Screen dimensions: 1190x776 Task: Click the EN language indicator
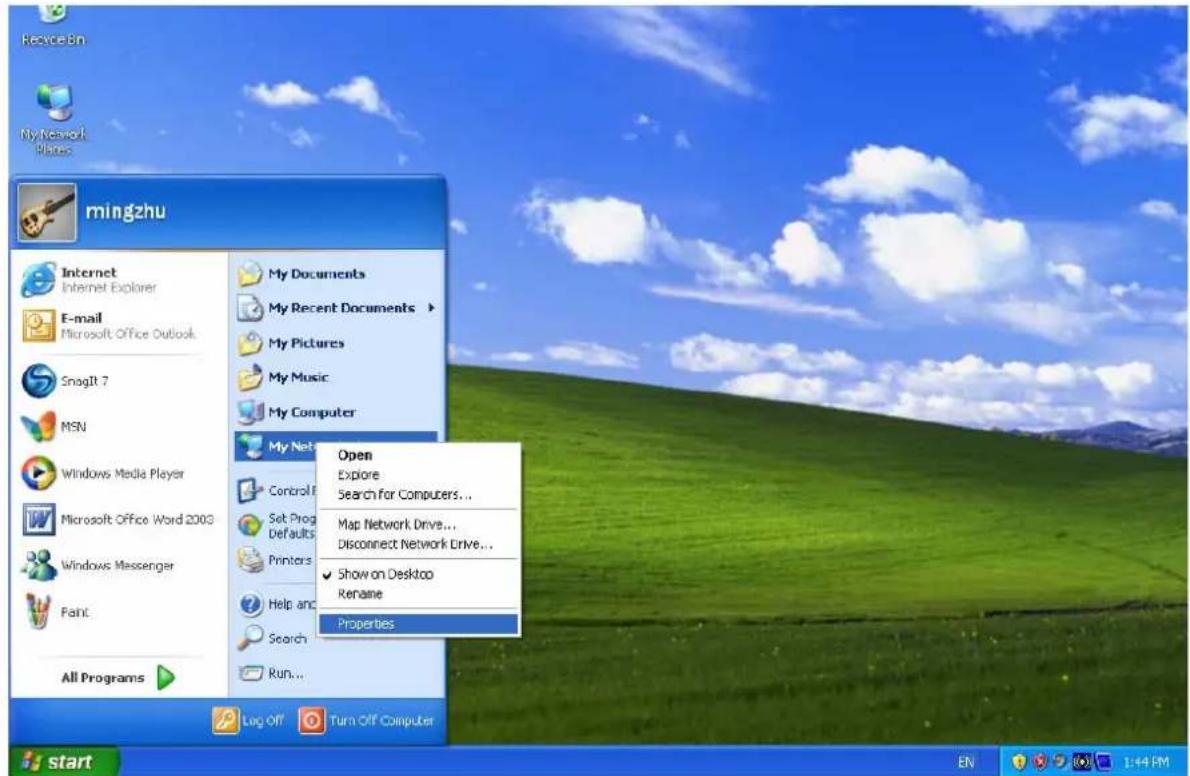point(965,762)
